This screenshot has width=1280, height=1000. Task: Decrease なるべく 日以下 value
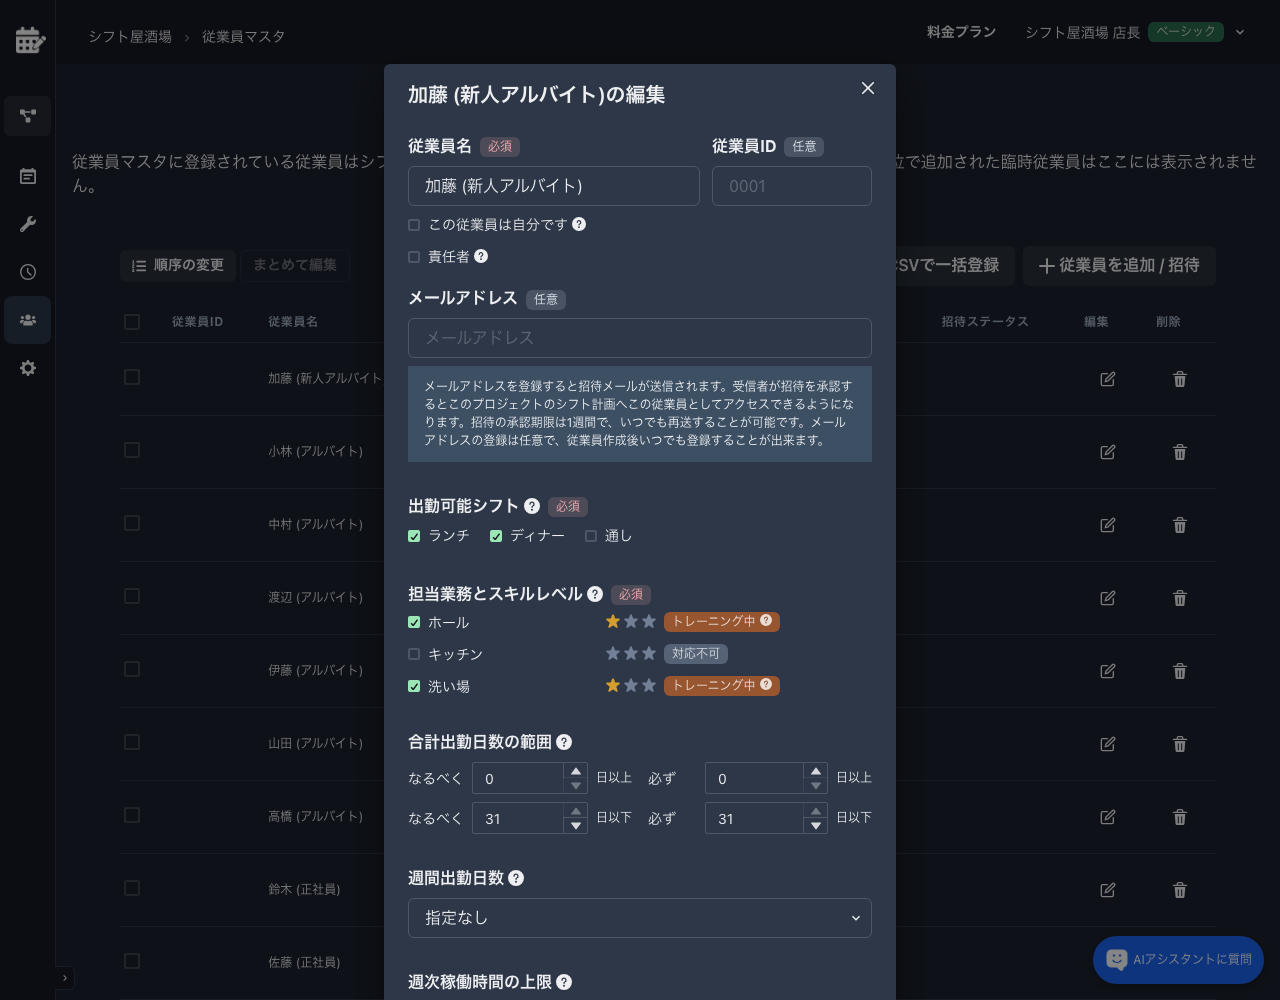pos(575,826)
